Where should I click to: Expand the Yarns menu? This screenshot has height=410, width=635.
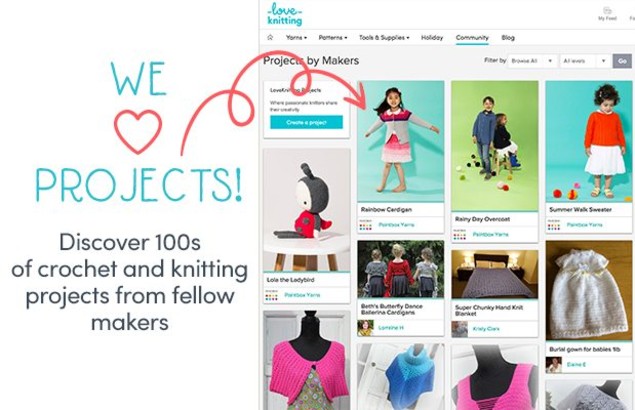click(296, 38)
